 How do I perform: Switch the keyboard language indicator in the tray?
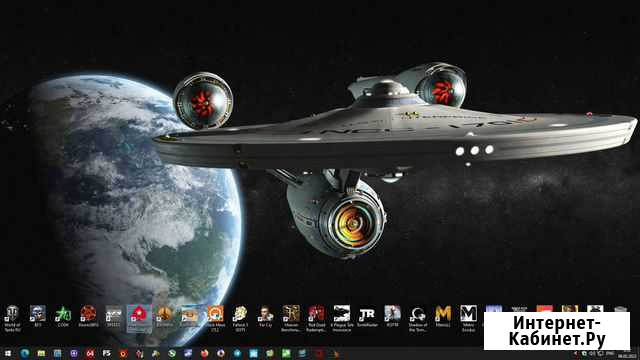[610, 353]
